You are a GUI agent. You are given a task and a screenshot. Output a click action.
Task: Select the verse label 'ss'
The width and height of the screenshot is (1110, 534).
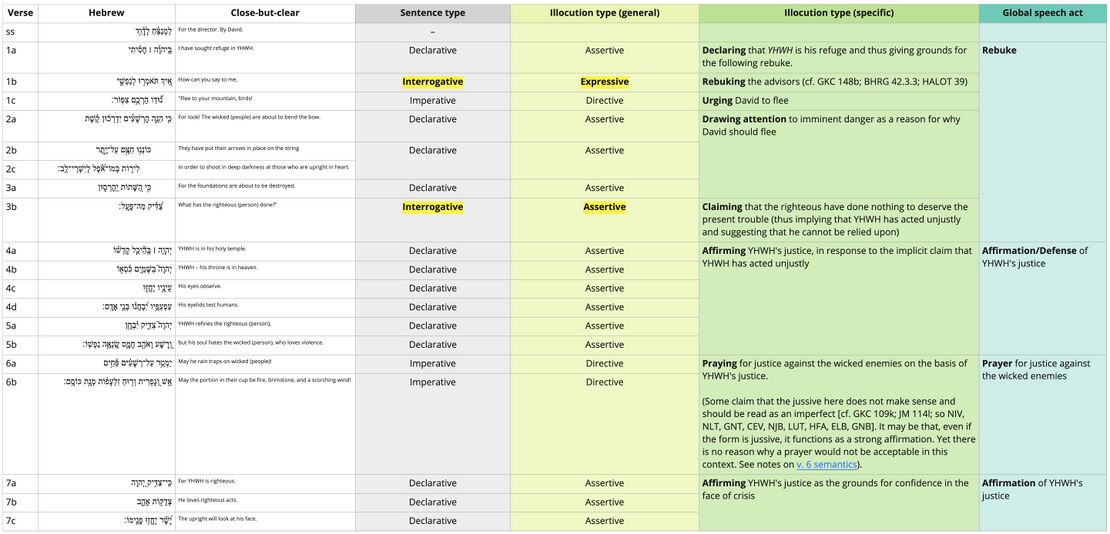pos(10,32)
